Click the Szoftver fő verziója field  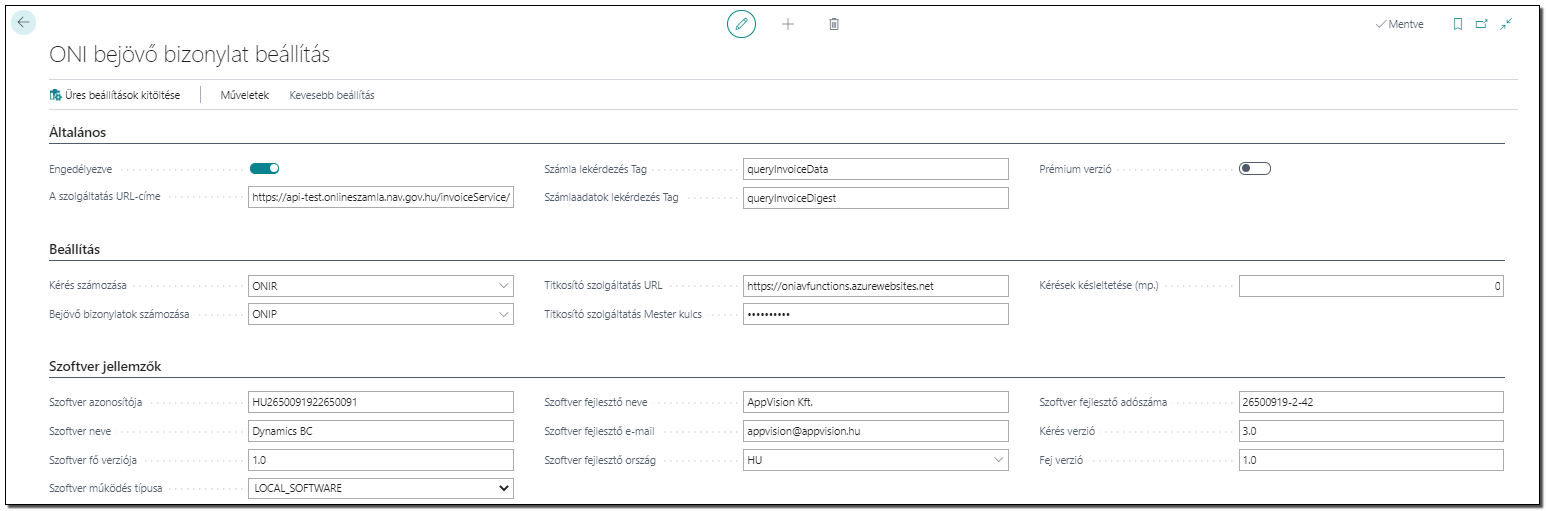coord(380,460)
